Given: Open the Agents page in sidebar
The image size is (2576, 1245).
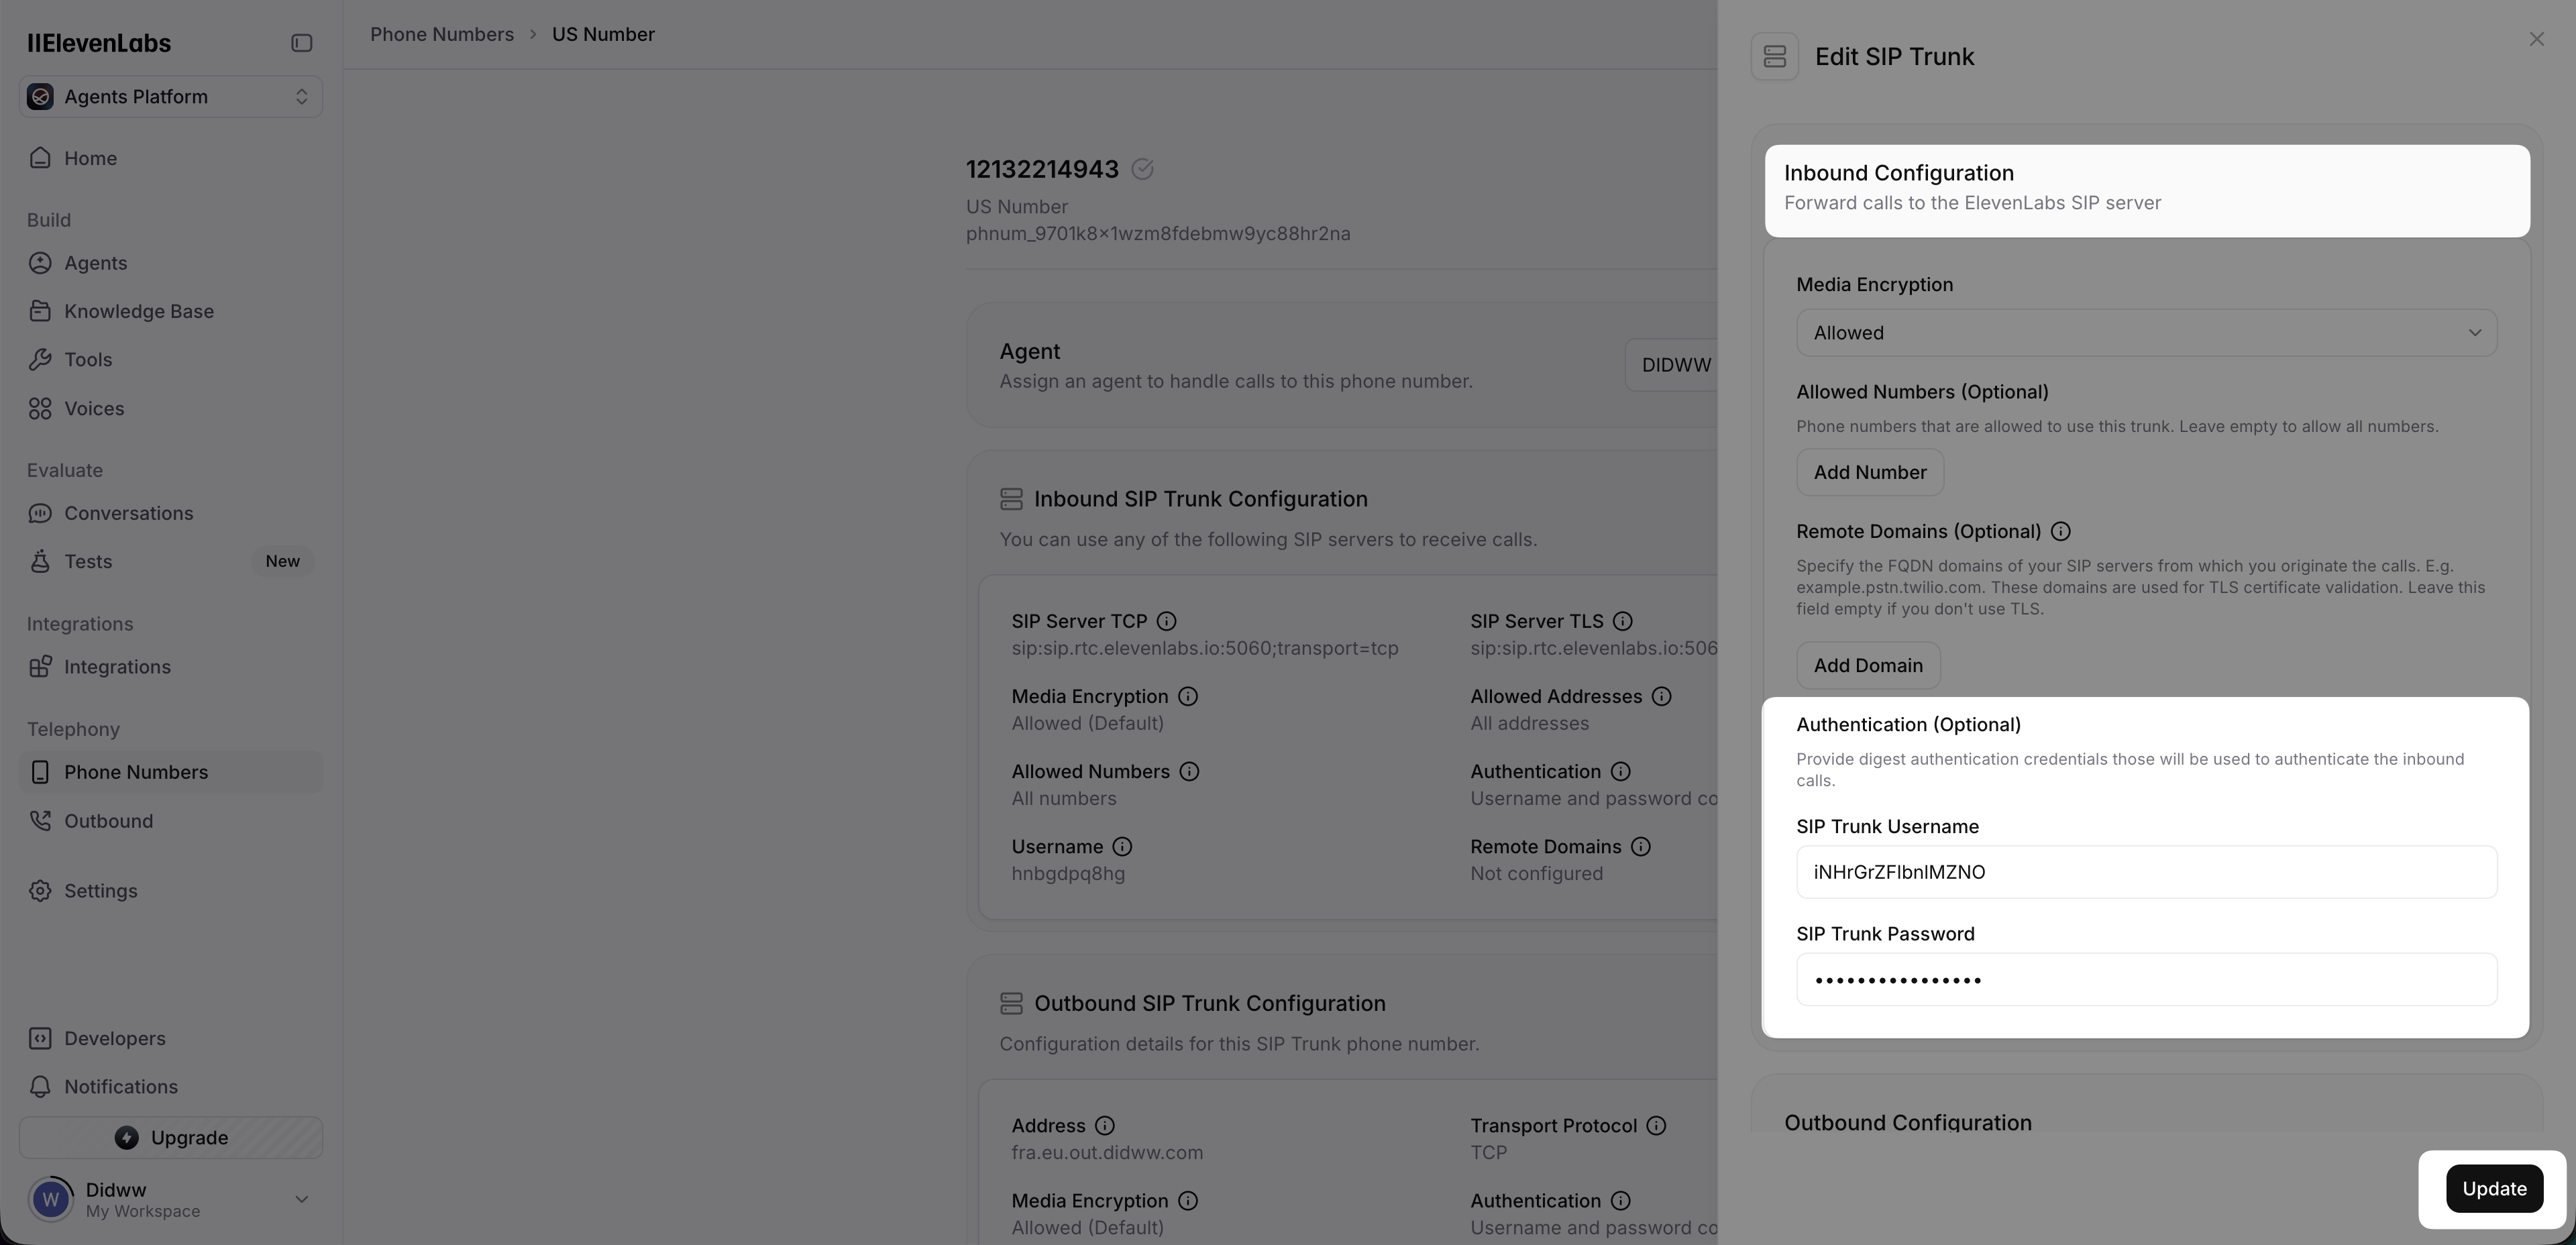Looking at the screenshot, I should 96,263.
